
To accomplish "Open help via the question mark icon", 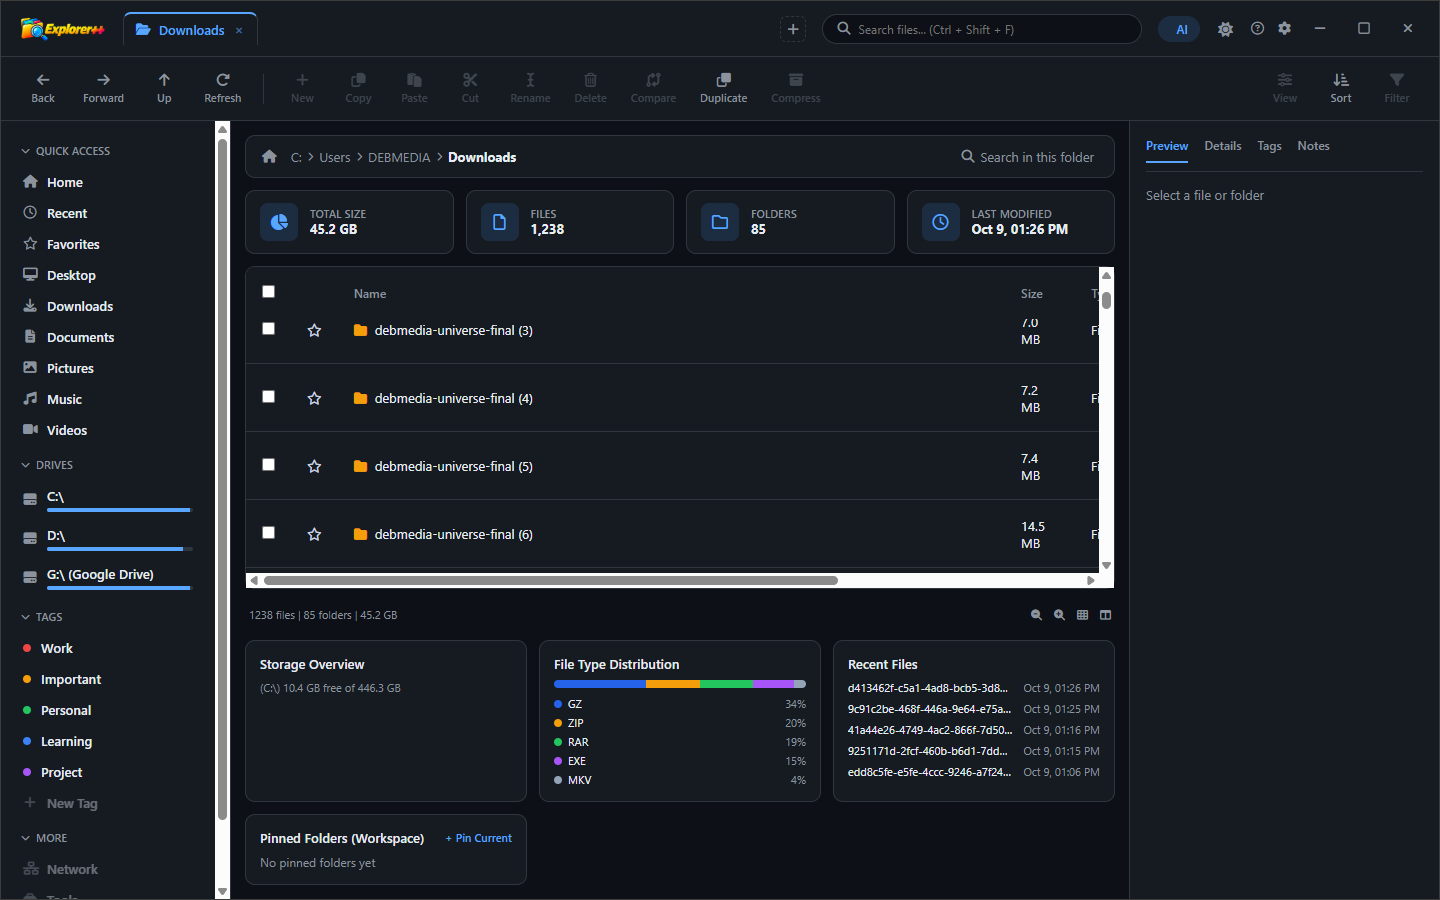I will [x=1257, y=29].
